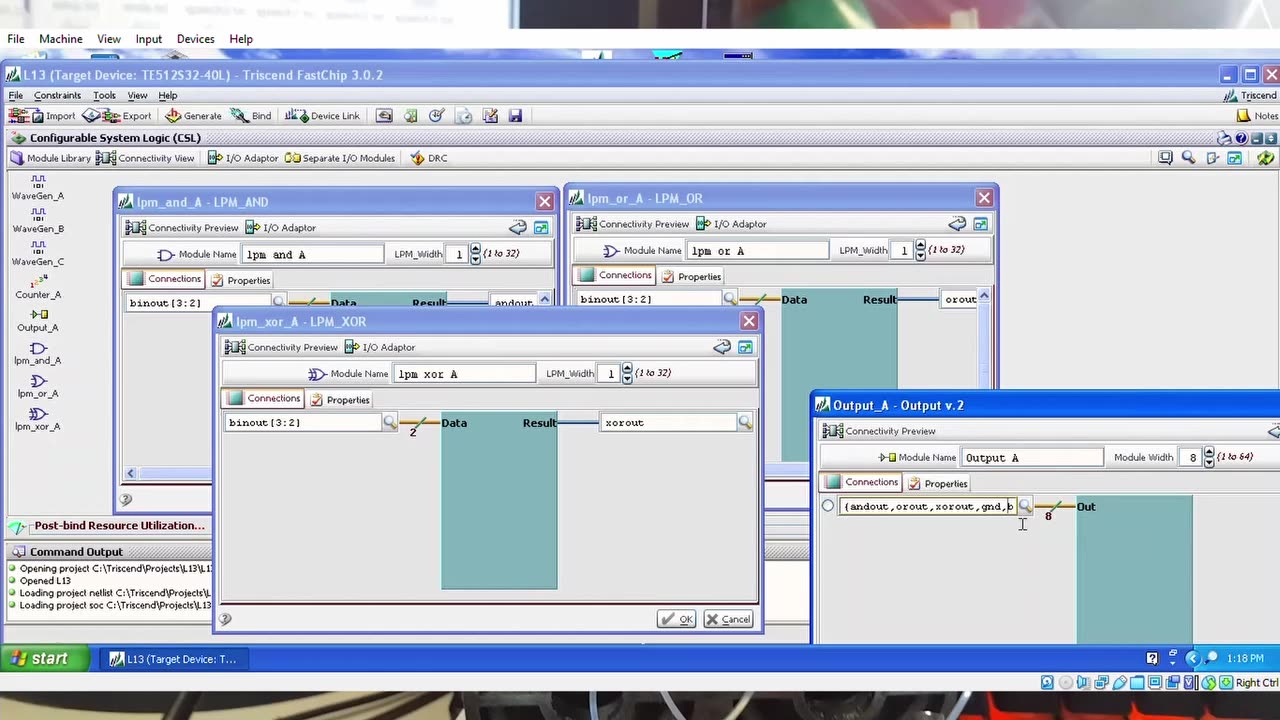
Task: Select the lpm_and_A module icon in sidebar
Action: pyautogui.click(x=38, y=352)
